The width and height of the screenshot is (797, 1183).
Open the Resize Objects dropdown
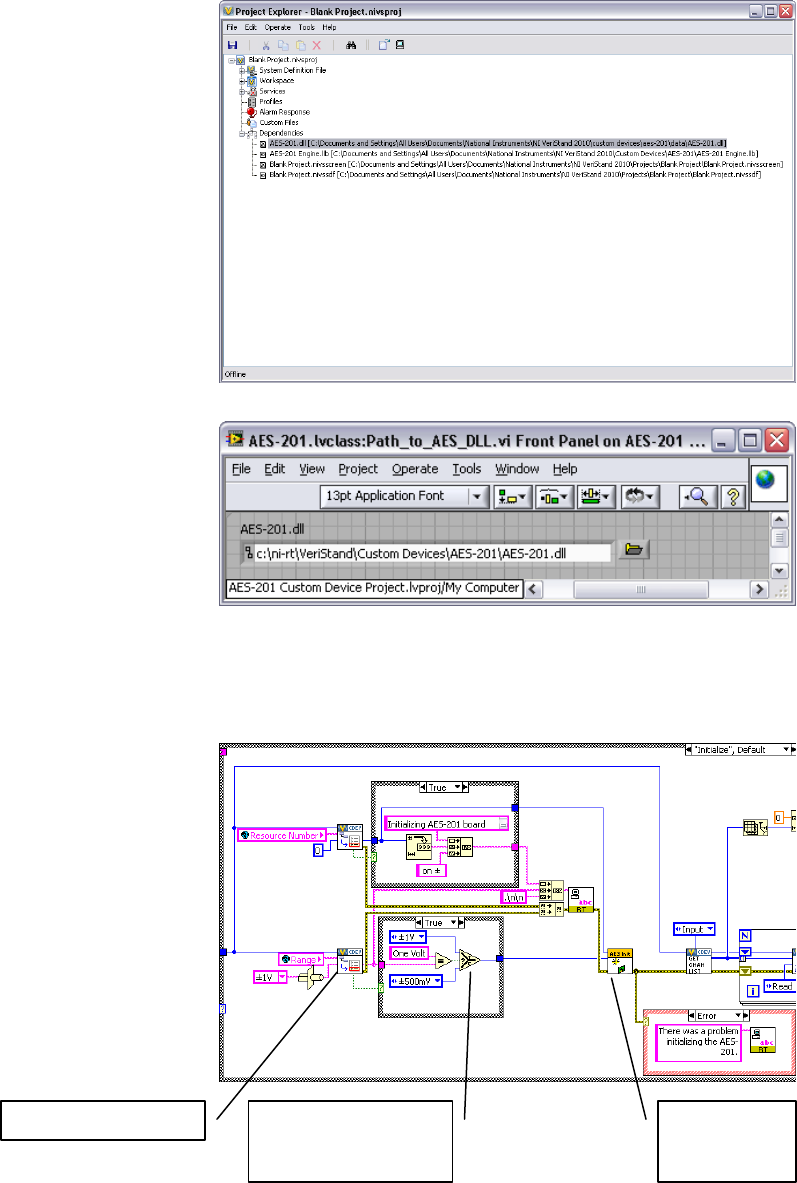(x=597, y=496)
